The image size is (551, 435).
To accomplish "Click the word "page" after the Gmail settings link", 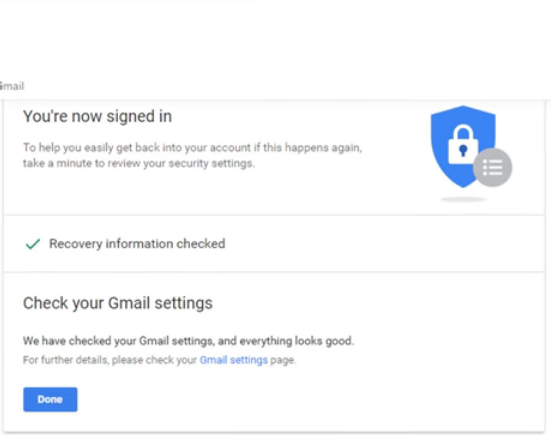I will [282, 360].
